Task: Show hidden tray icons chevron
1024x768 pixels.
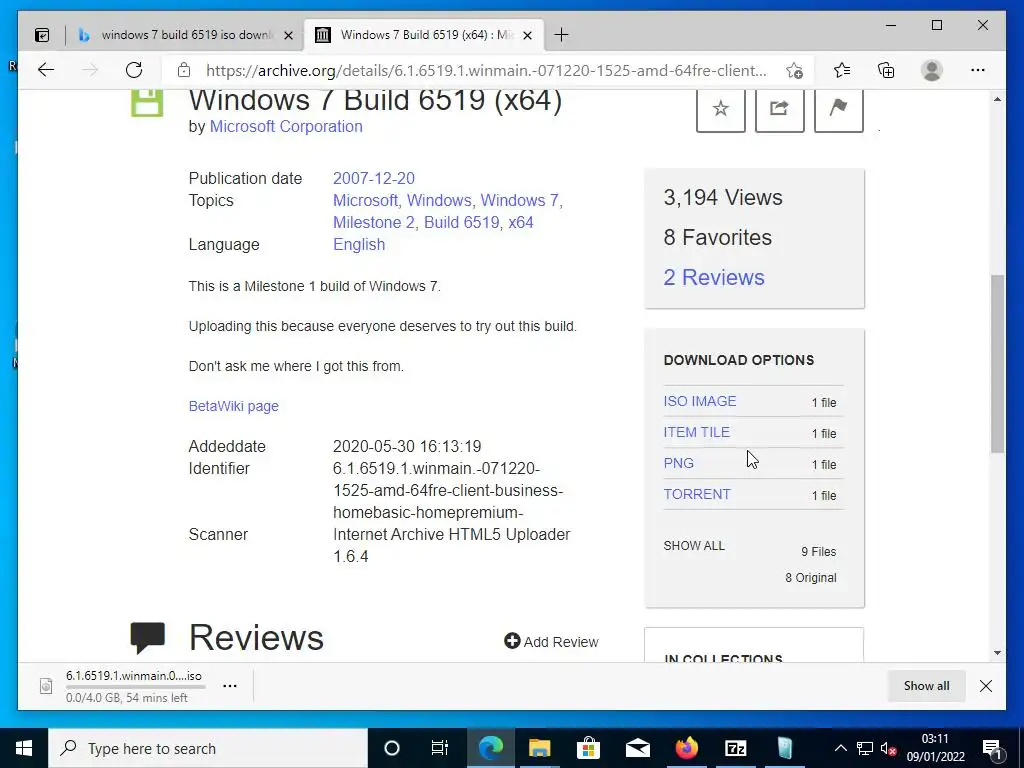Action: point(840,748)
